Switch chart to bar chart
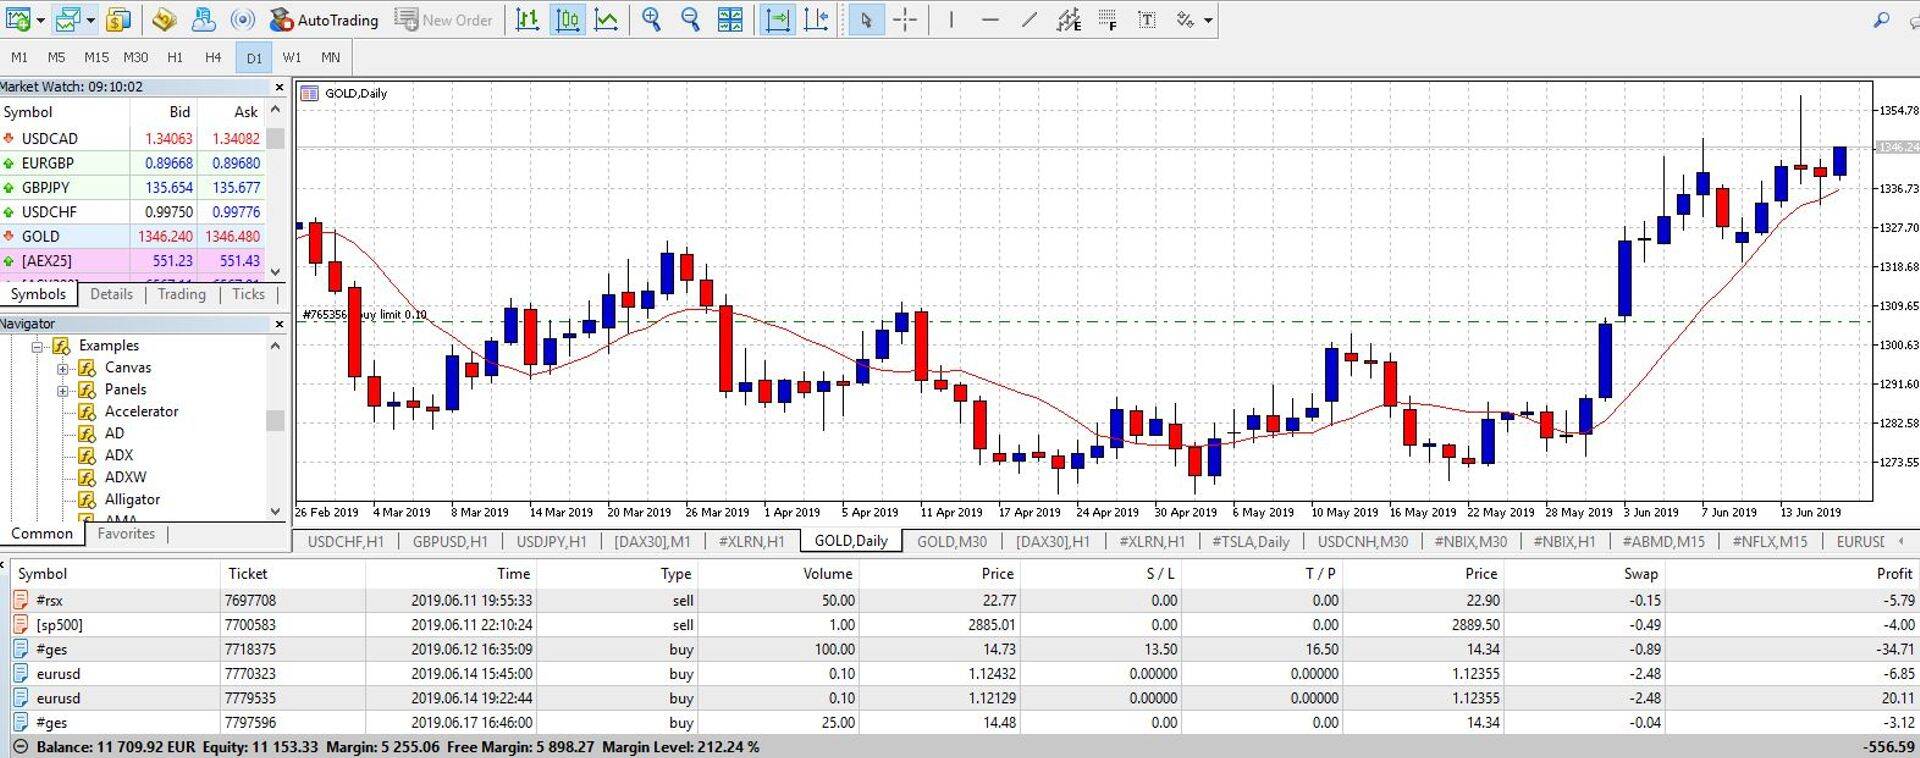The image size is (1920, 758). pos(527,19)
